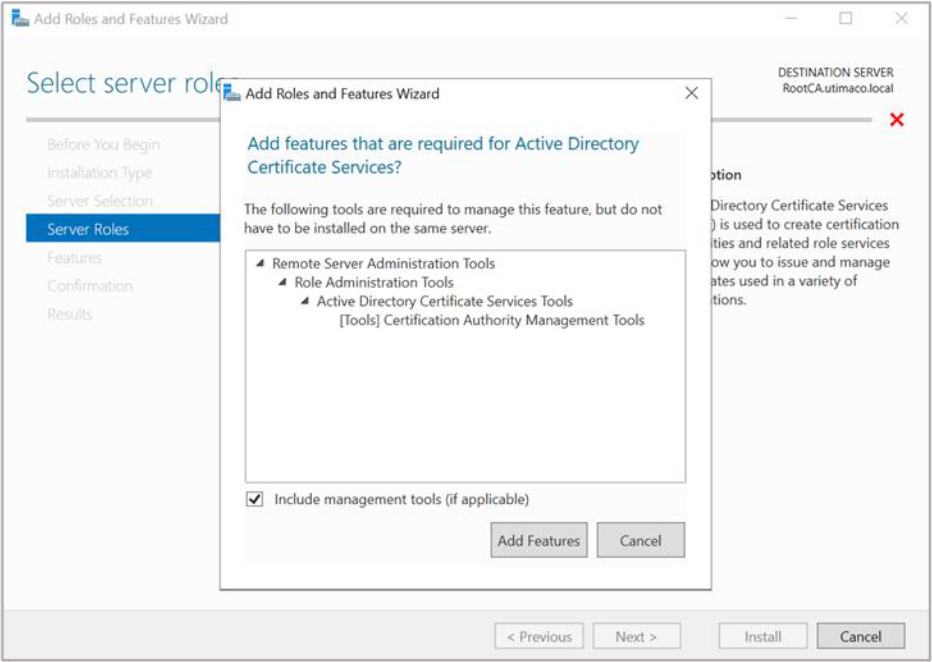Maximize the main wizard window
The image size is (932, 662).
[x=845, y=18]
